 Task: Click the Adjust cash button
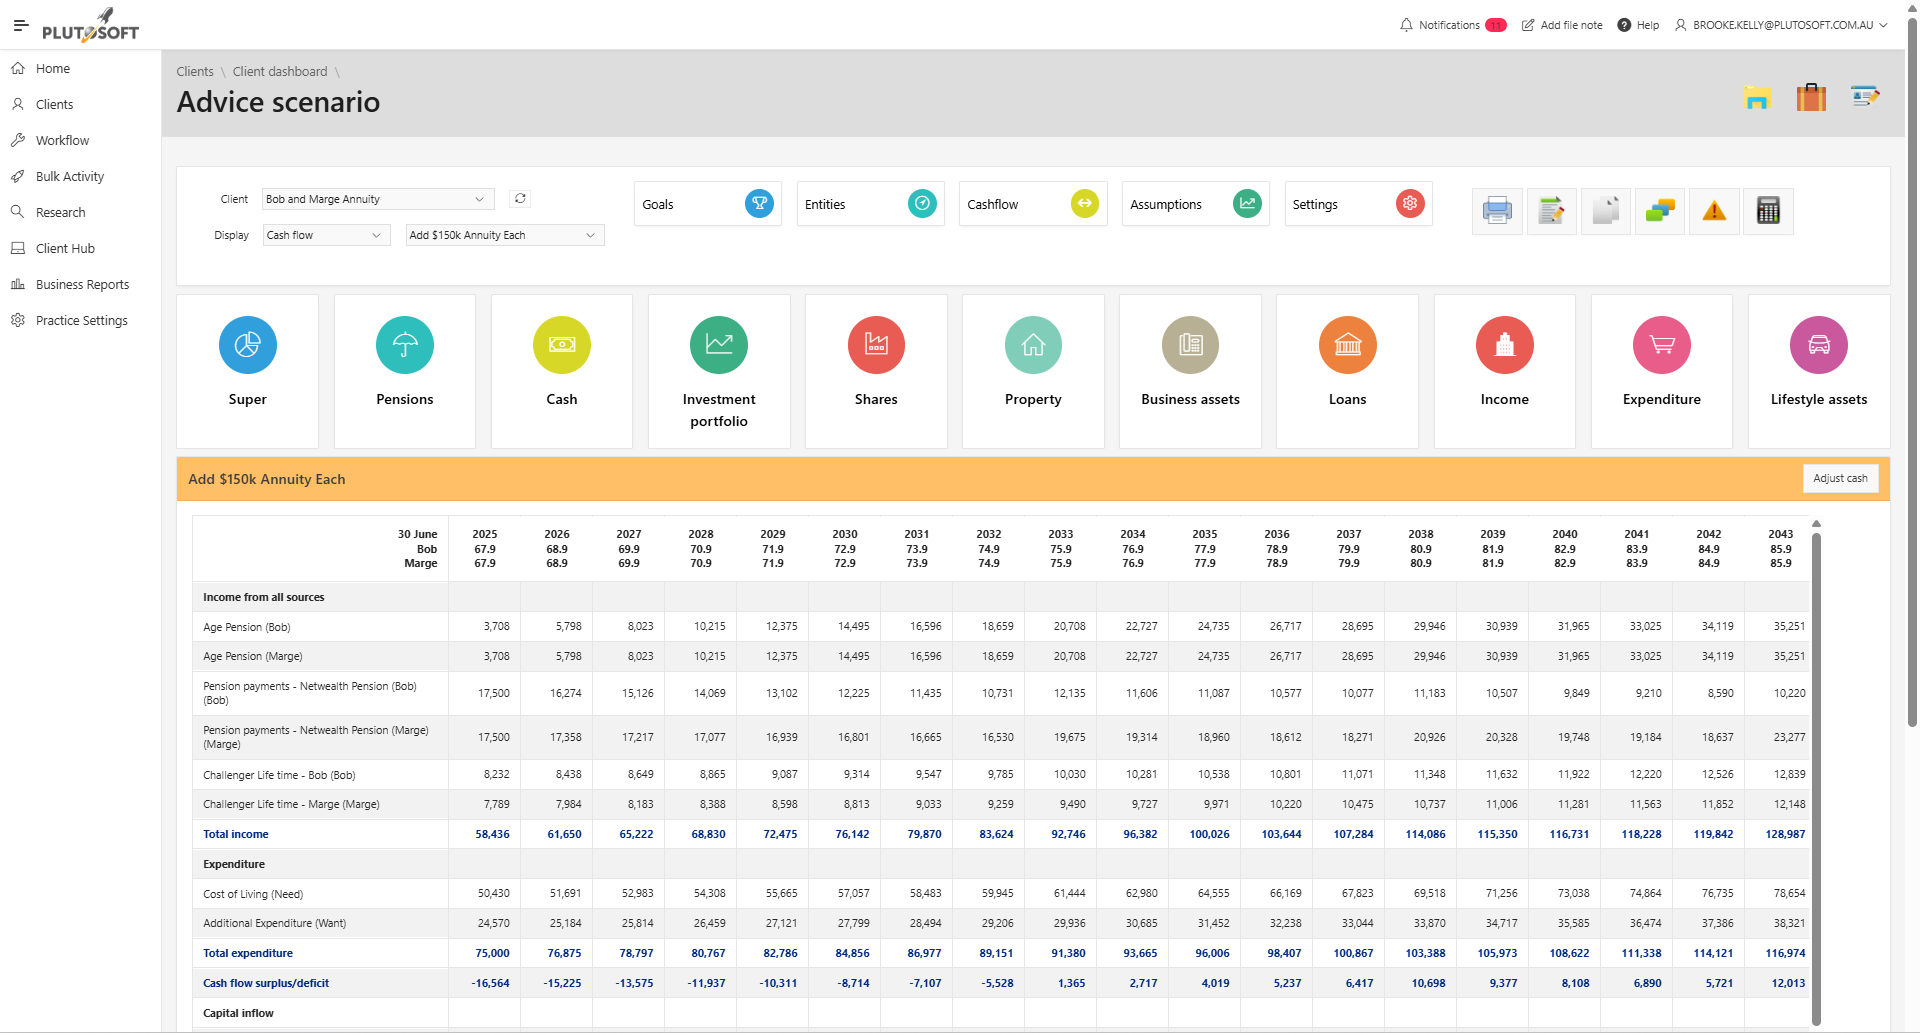(1839, 479)
